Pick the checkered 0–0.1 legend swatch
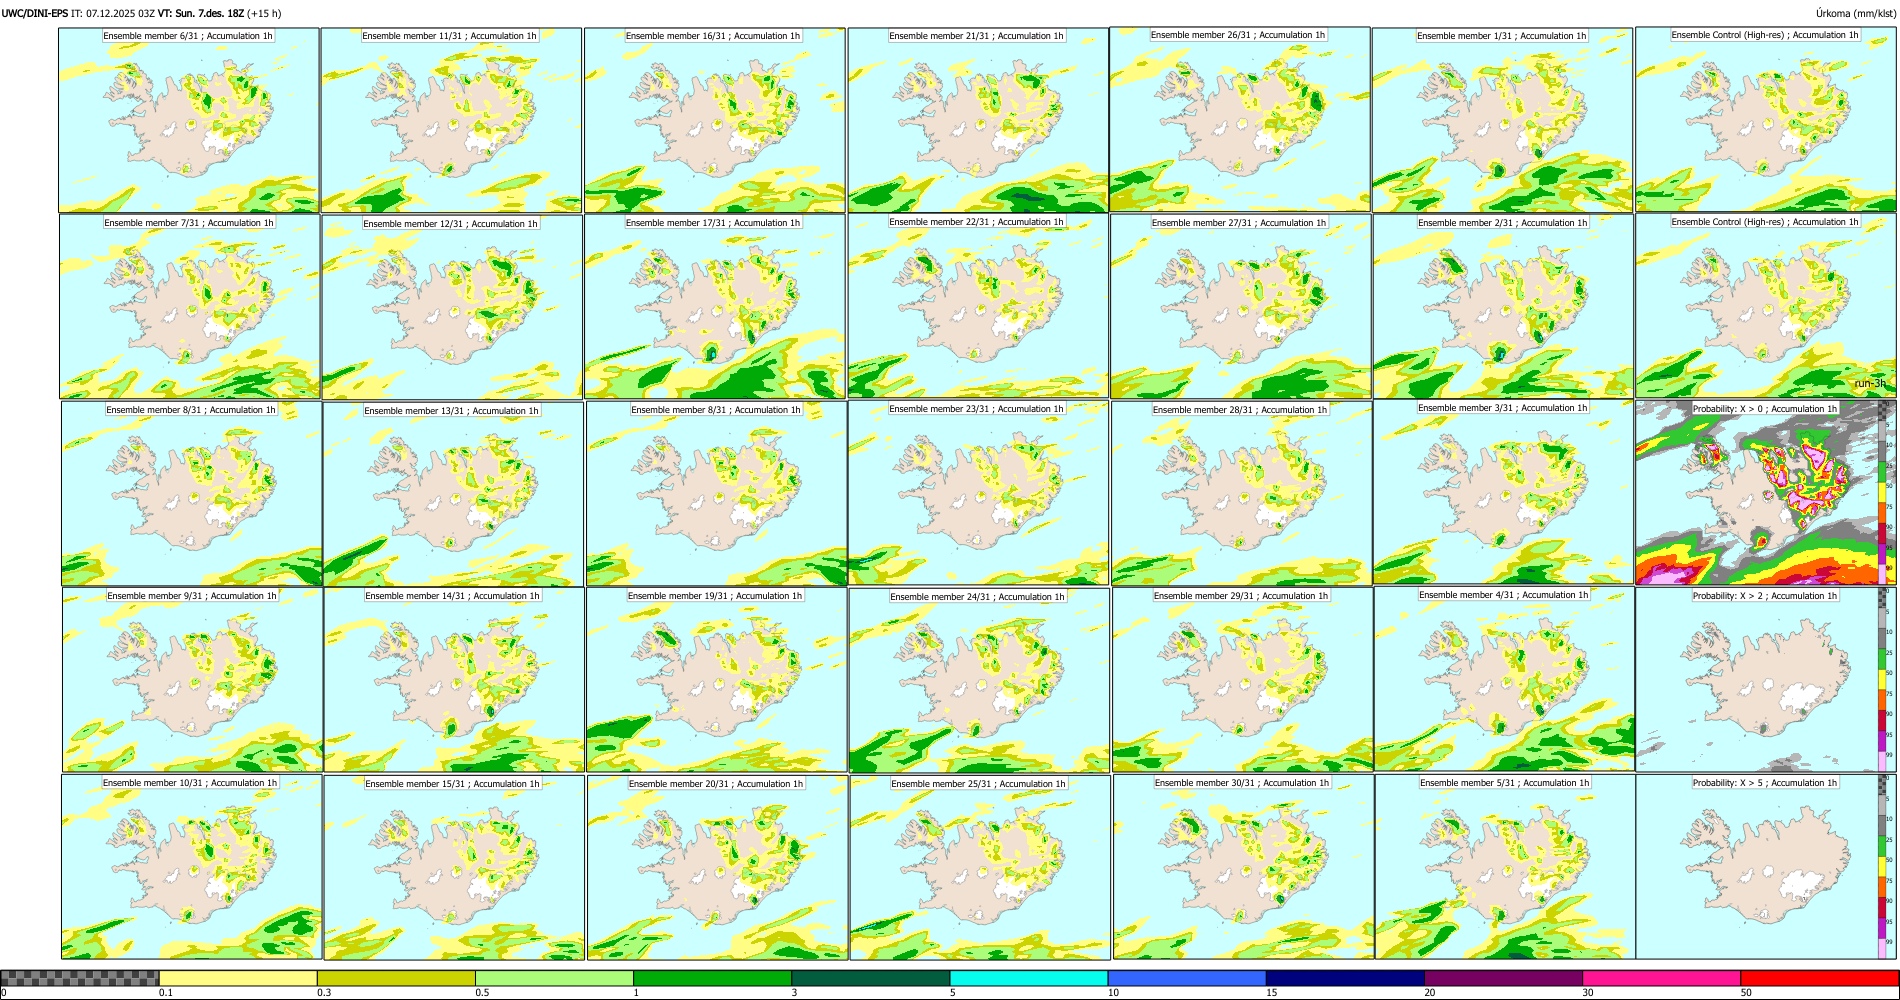The image size is (1900, 1000). (x=80, y=978)
